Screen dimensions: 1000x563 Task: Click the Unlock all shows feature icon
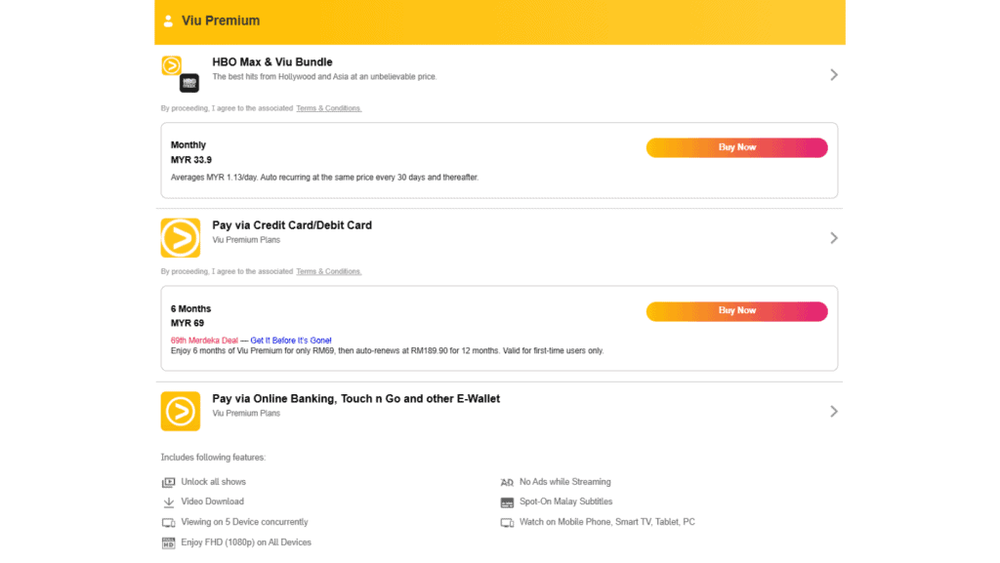click(x=168, y=482)
